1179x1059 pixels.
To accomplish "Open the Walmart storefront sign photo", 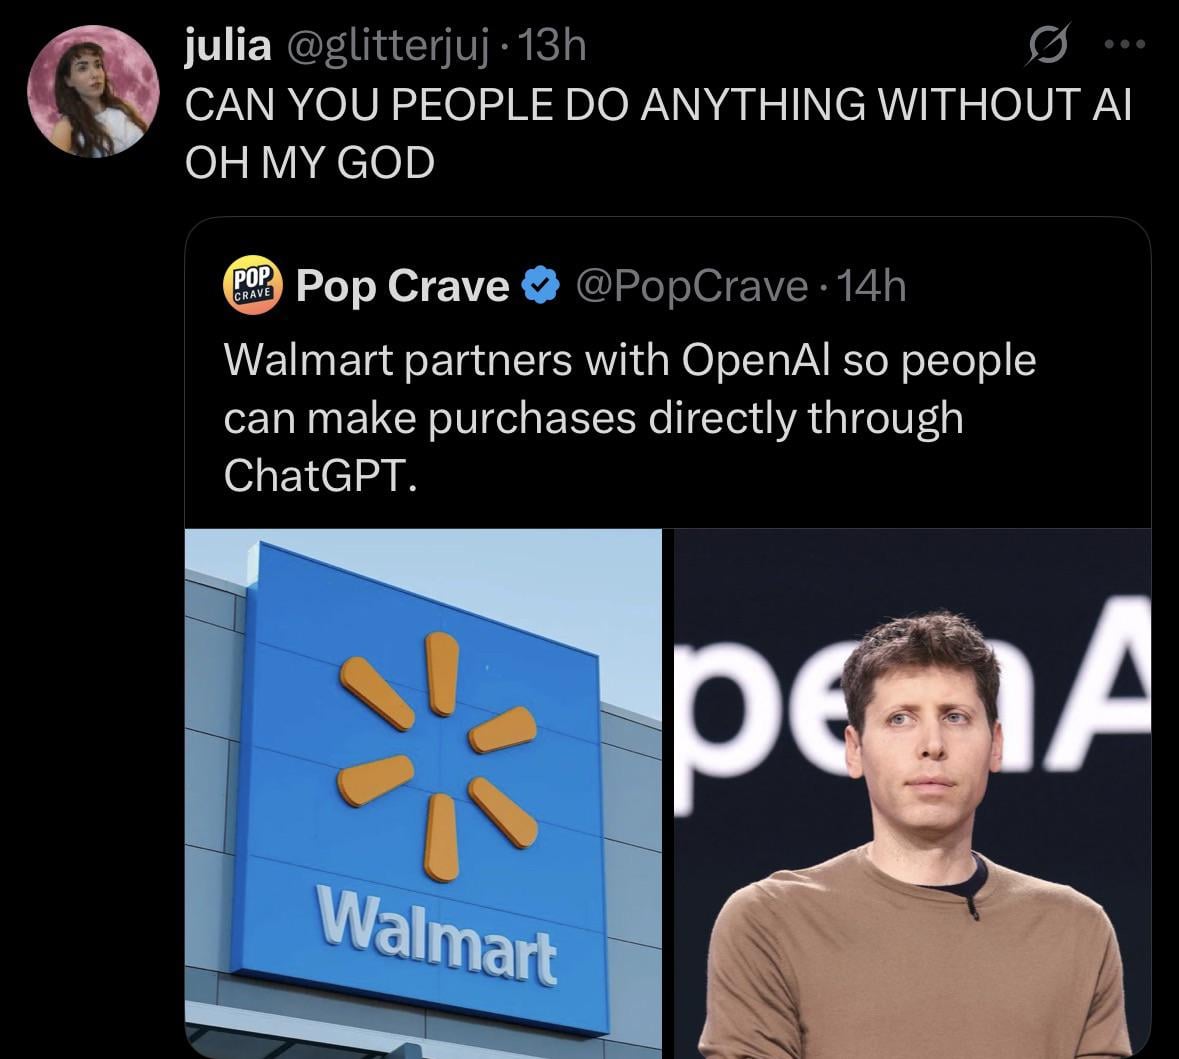I will [x=423, y=793].
